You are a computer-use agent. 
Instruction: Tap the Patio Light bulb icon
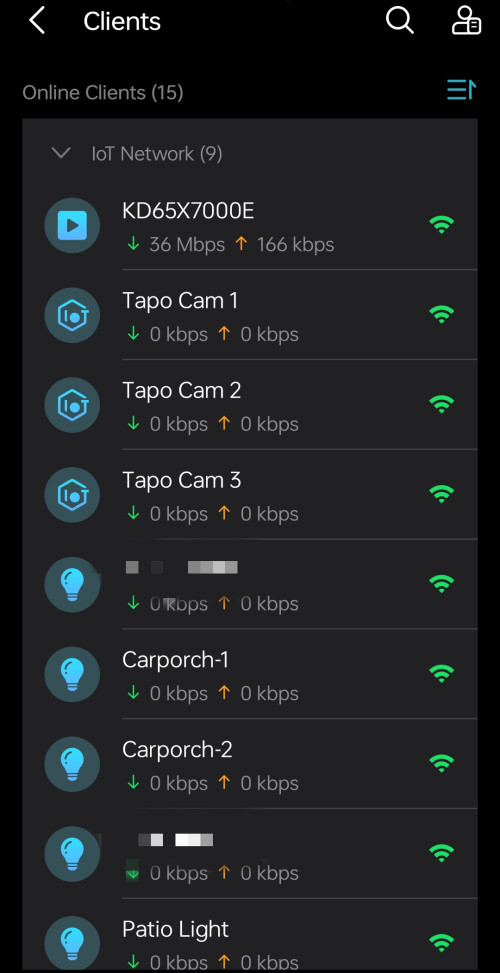point(72,943)
